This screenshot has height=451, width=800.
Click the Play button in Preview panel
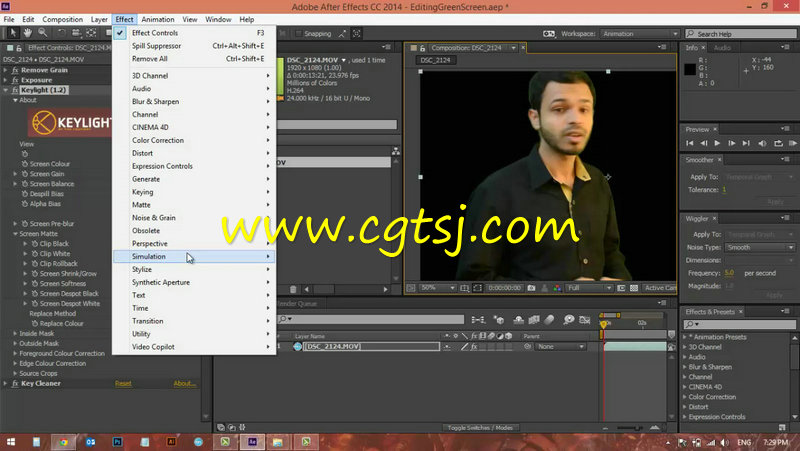tap(717, 143)
